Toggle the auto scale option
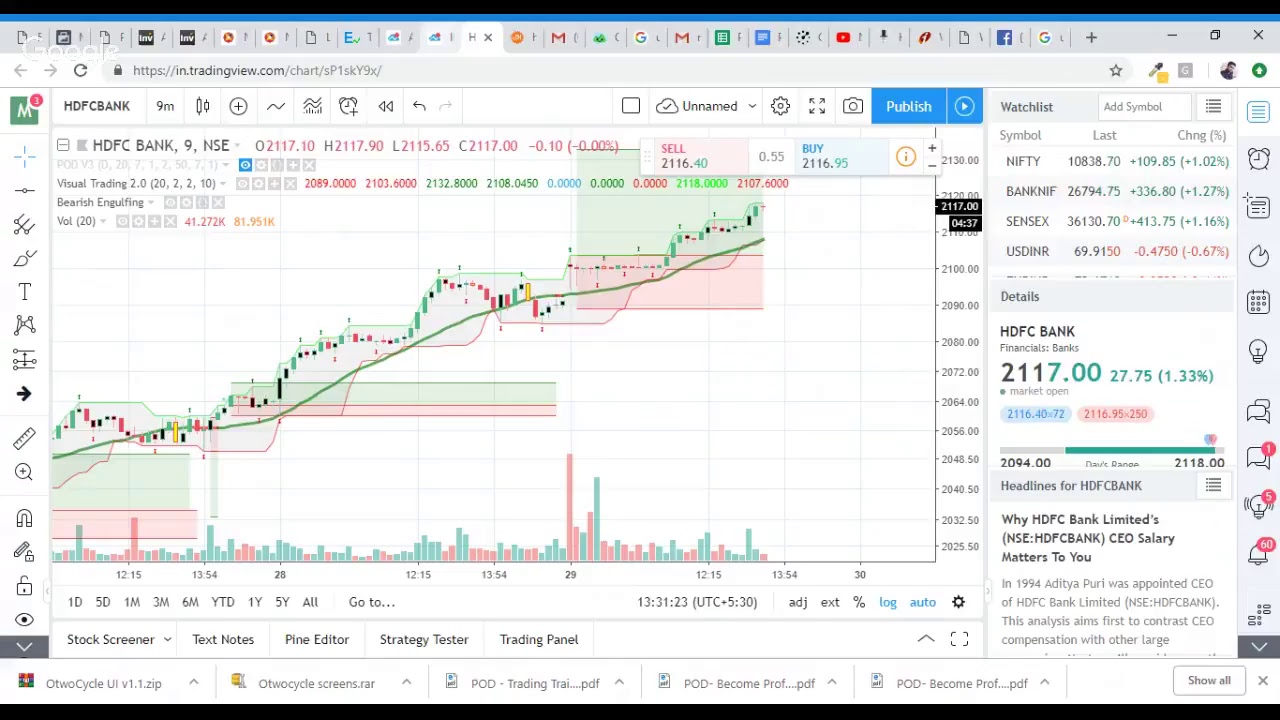This screenshot has height=720, width=1280. click(923, 602)
